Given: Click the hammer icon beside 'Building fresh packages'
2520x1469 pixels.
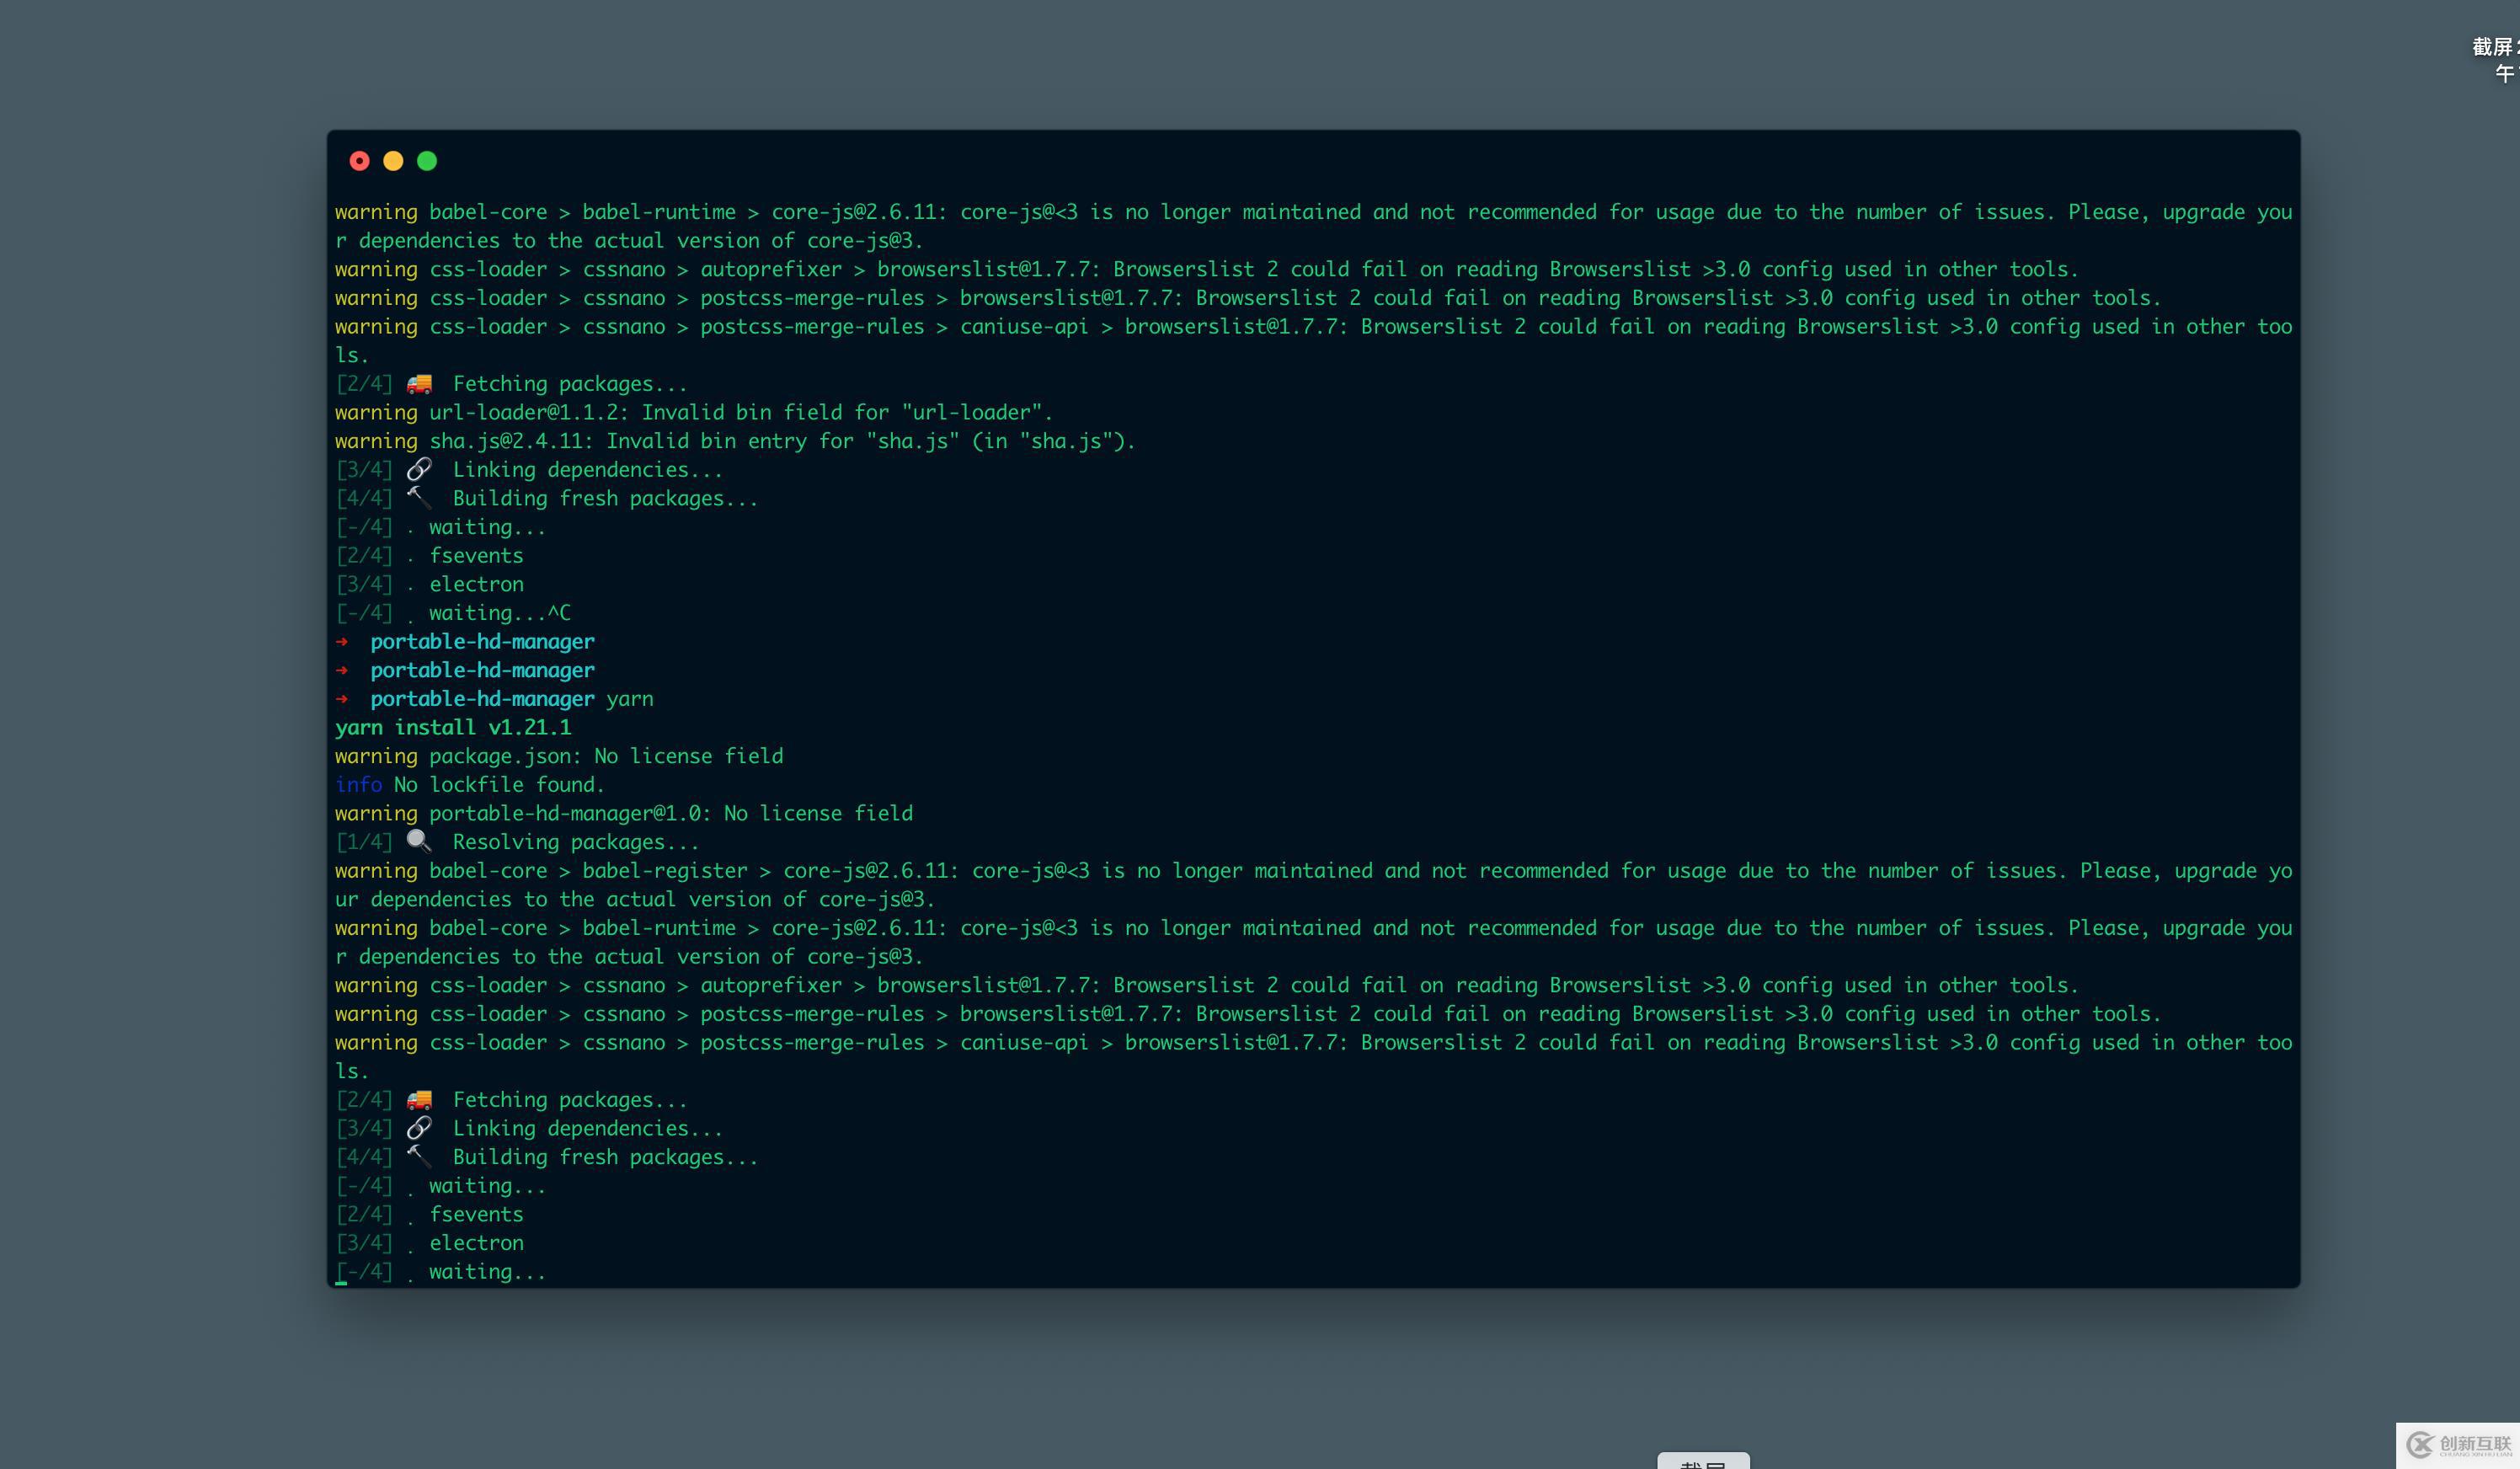Looking at the screenshot, I should coord(419,496).
